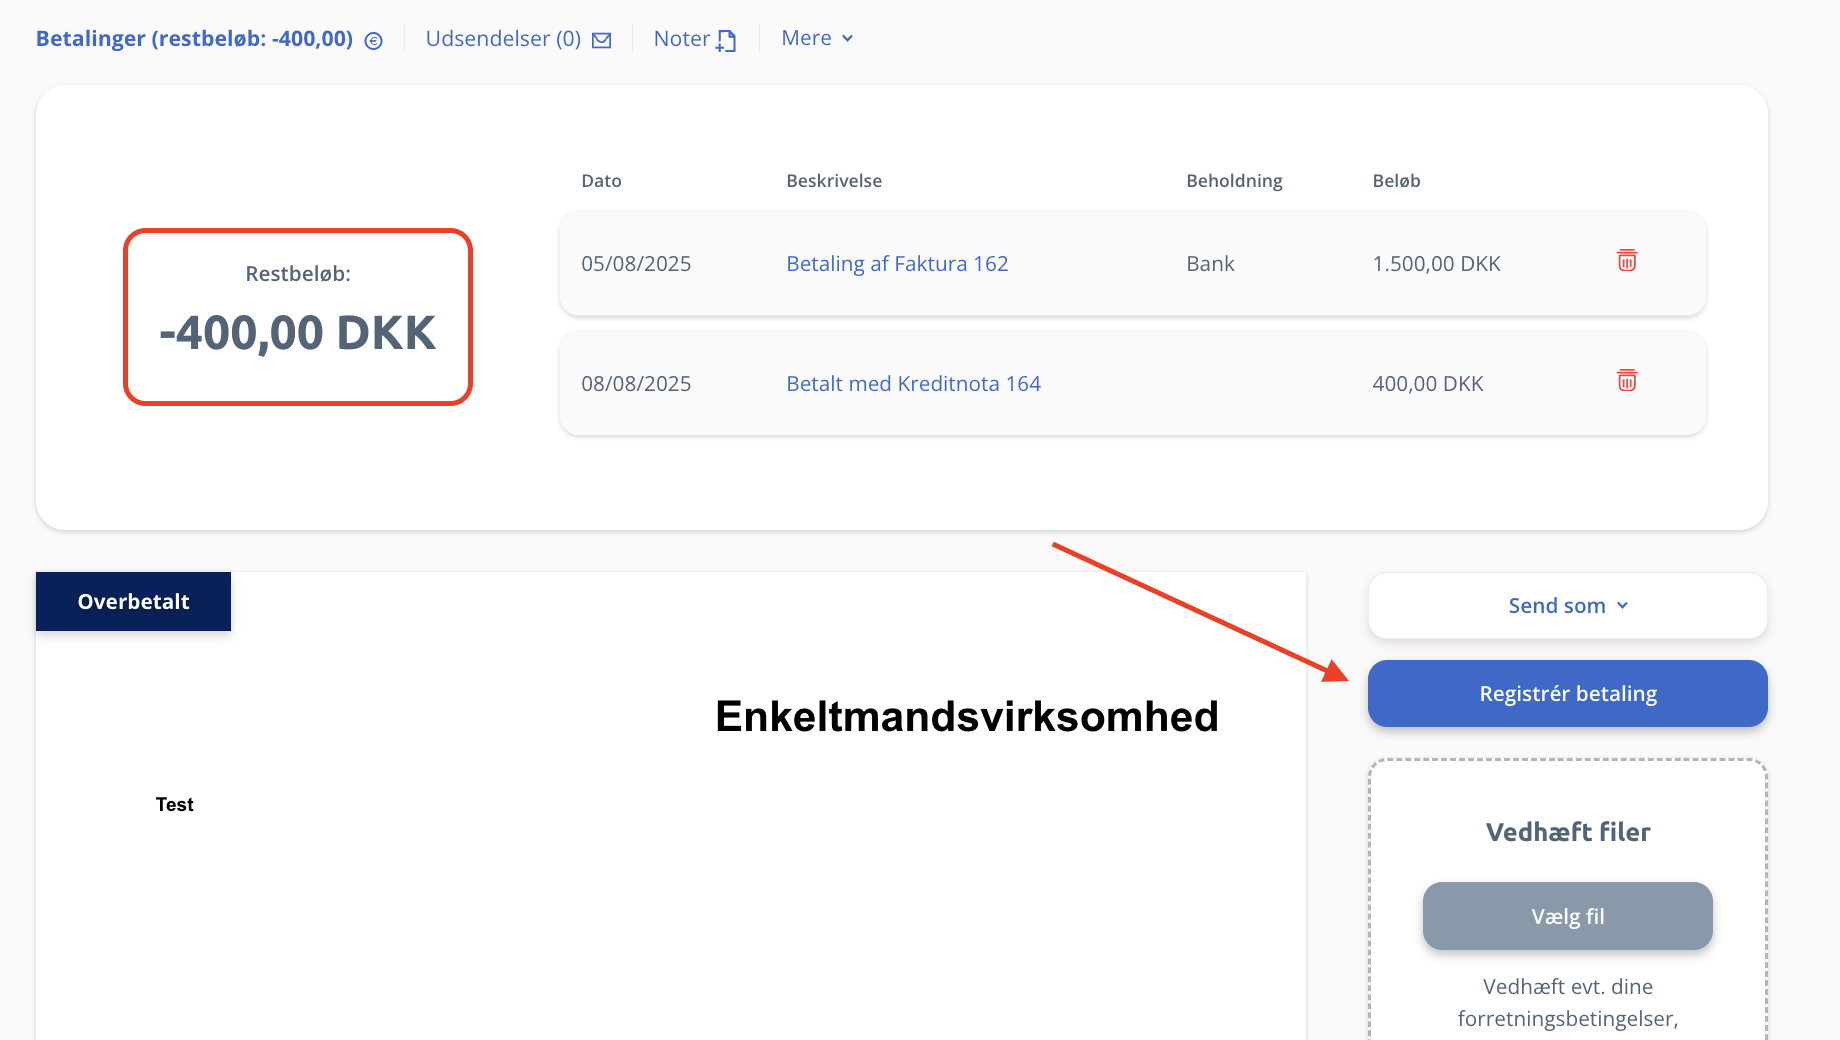Open the Betalt med Kreditnota 164 link
1840x1040 pixels.
(913, 384)
